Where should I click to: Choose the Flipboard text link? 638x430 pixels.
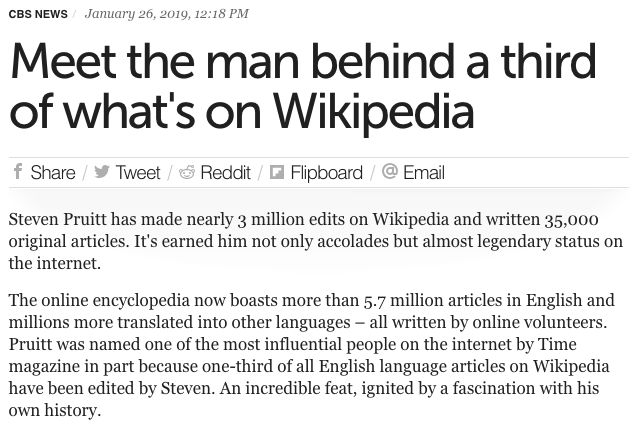click(x=326, y=173)
